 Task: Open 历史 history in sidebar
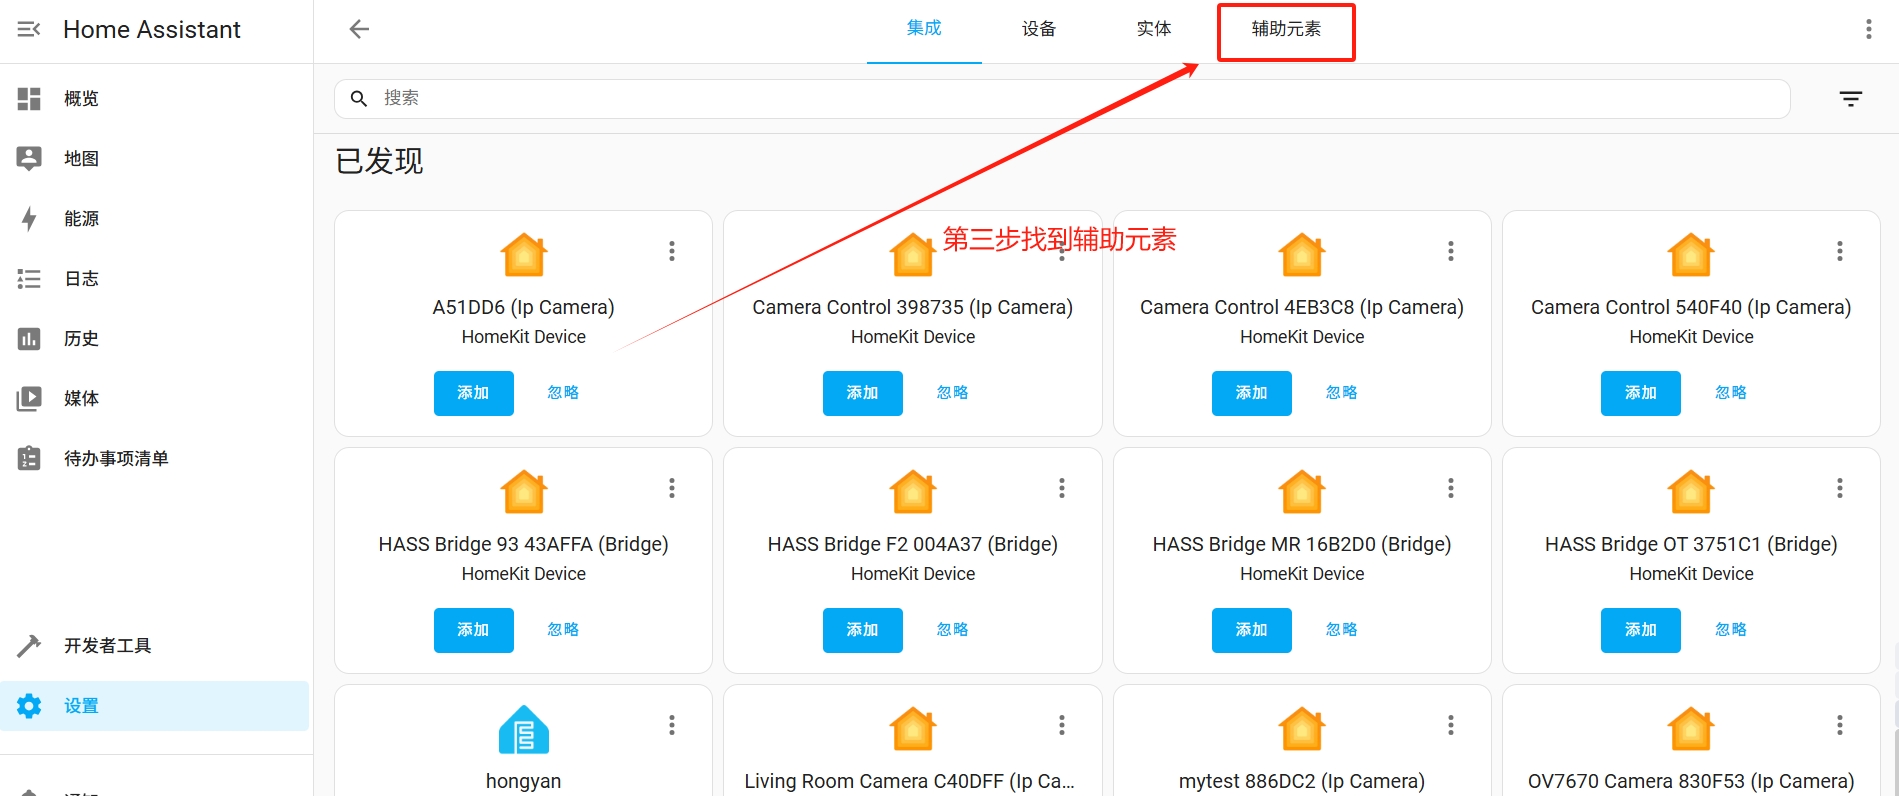point(155,338)
